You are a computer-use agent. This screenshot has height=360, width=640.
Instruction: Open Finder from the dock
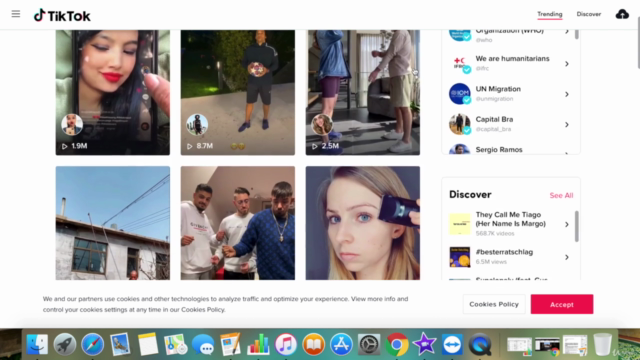pyautogui.click(x=37, y=344)
